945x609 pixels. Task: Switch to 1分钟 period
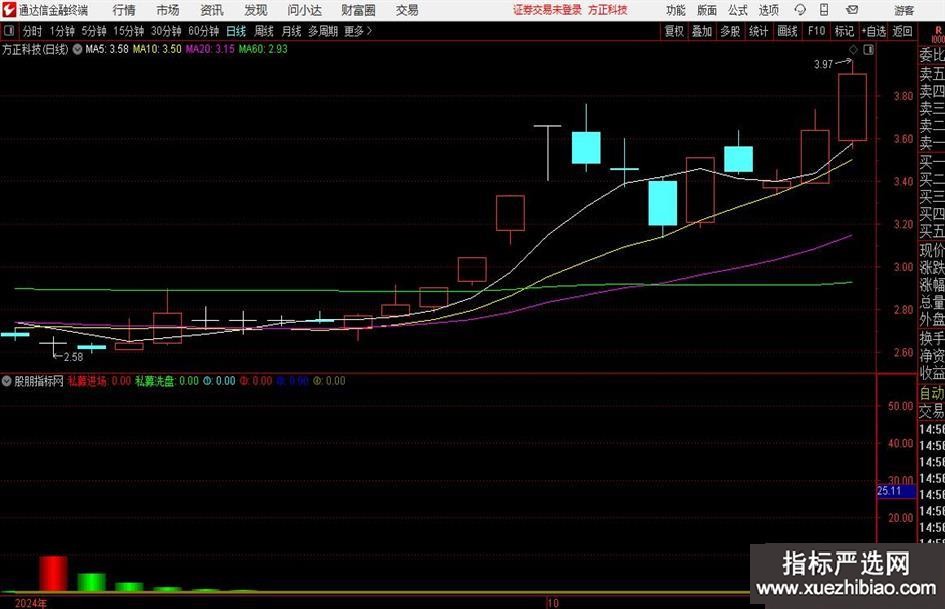[62, 31]
